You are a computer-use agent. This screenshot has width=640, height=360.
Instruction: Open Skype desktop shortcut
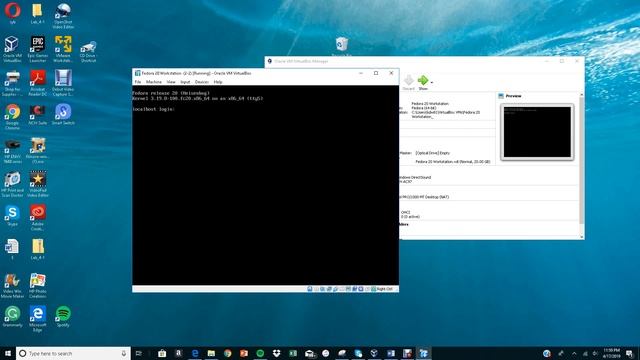pos(12,216)
